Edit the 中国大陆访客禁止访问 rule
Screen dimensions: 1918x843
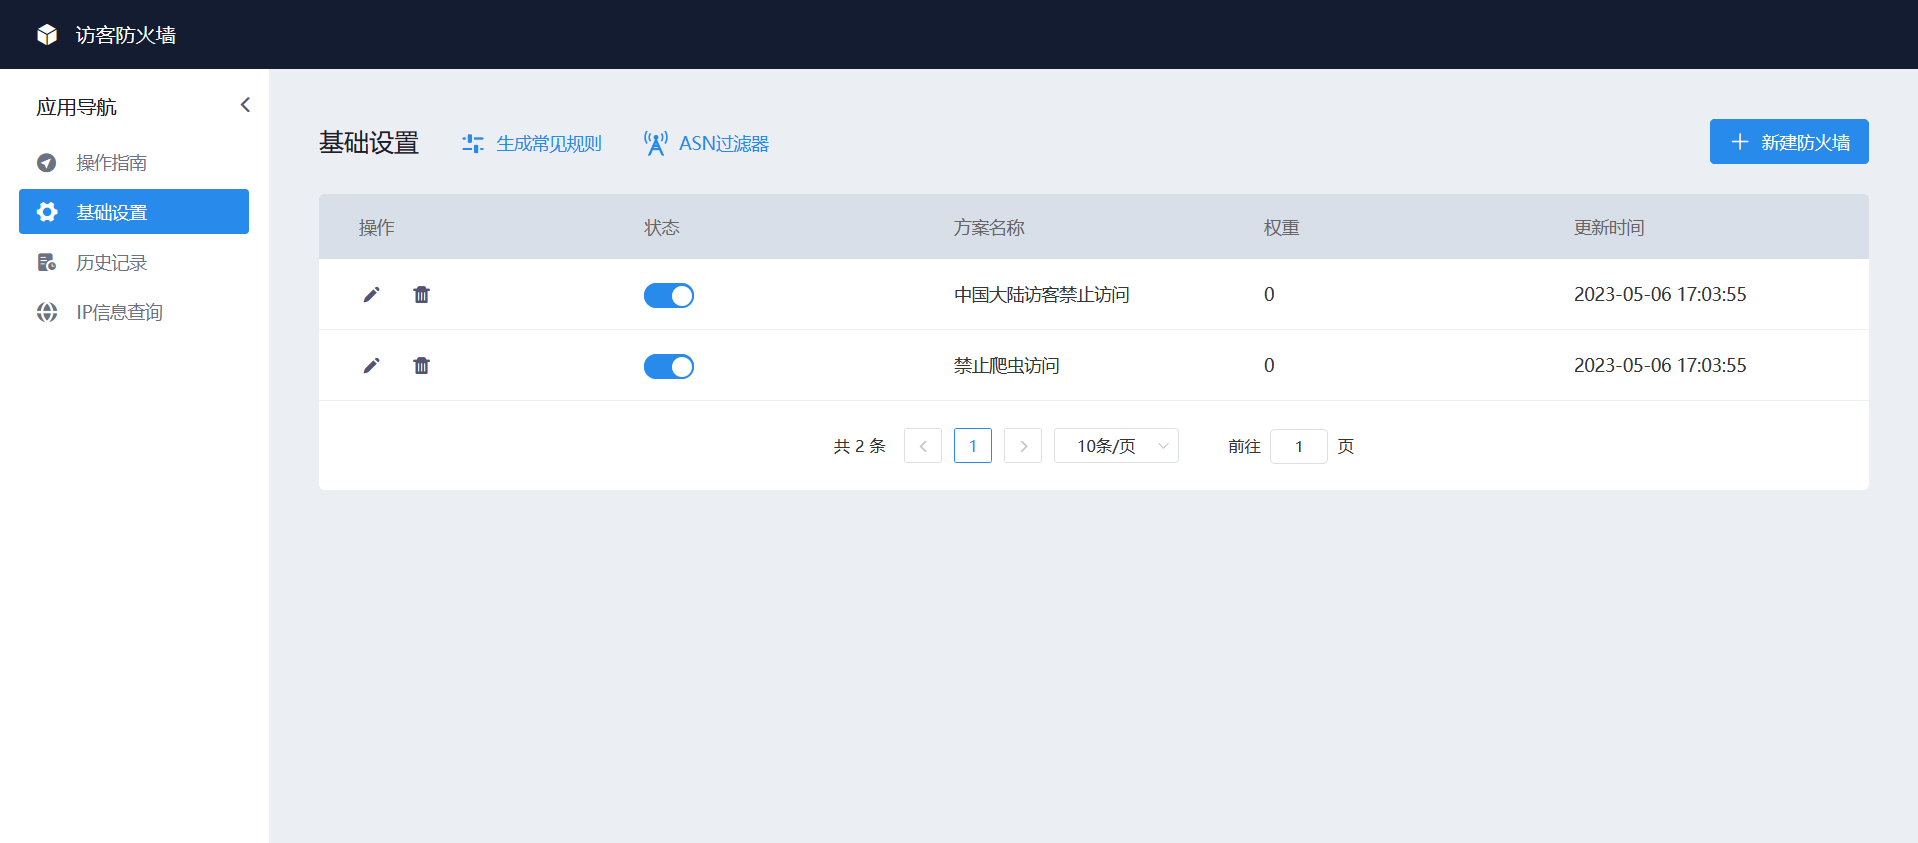[371, 294]
